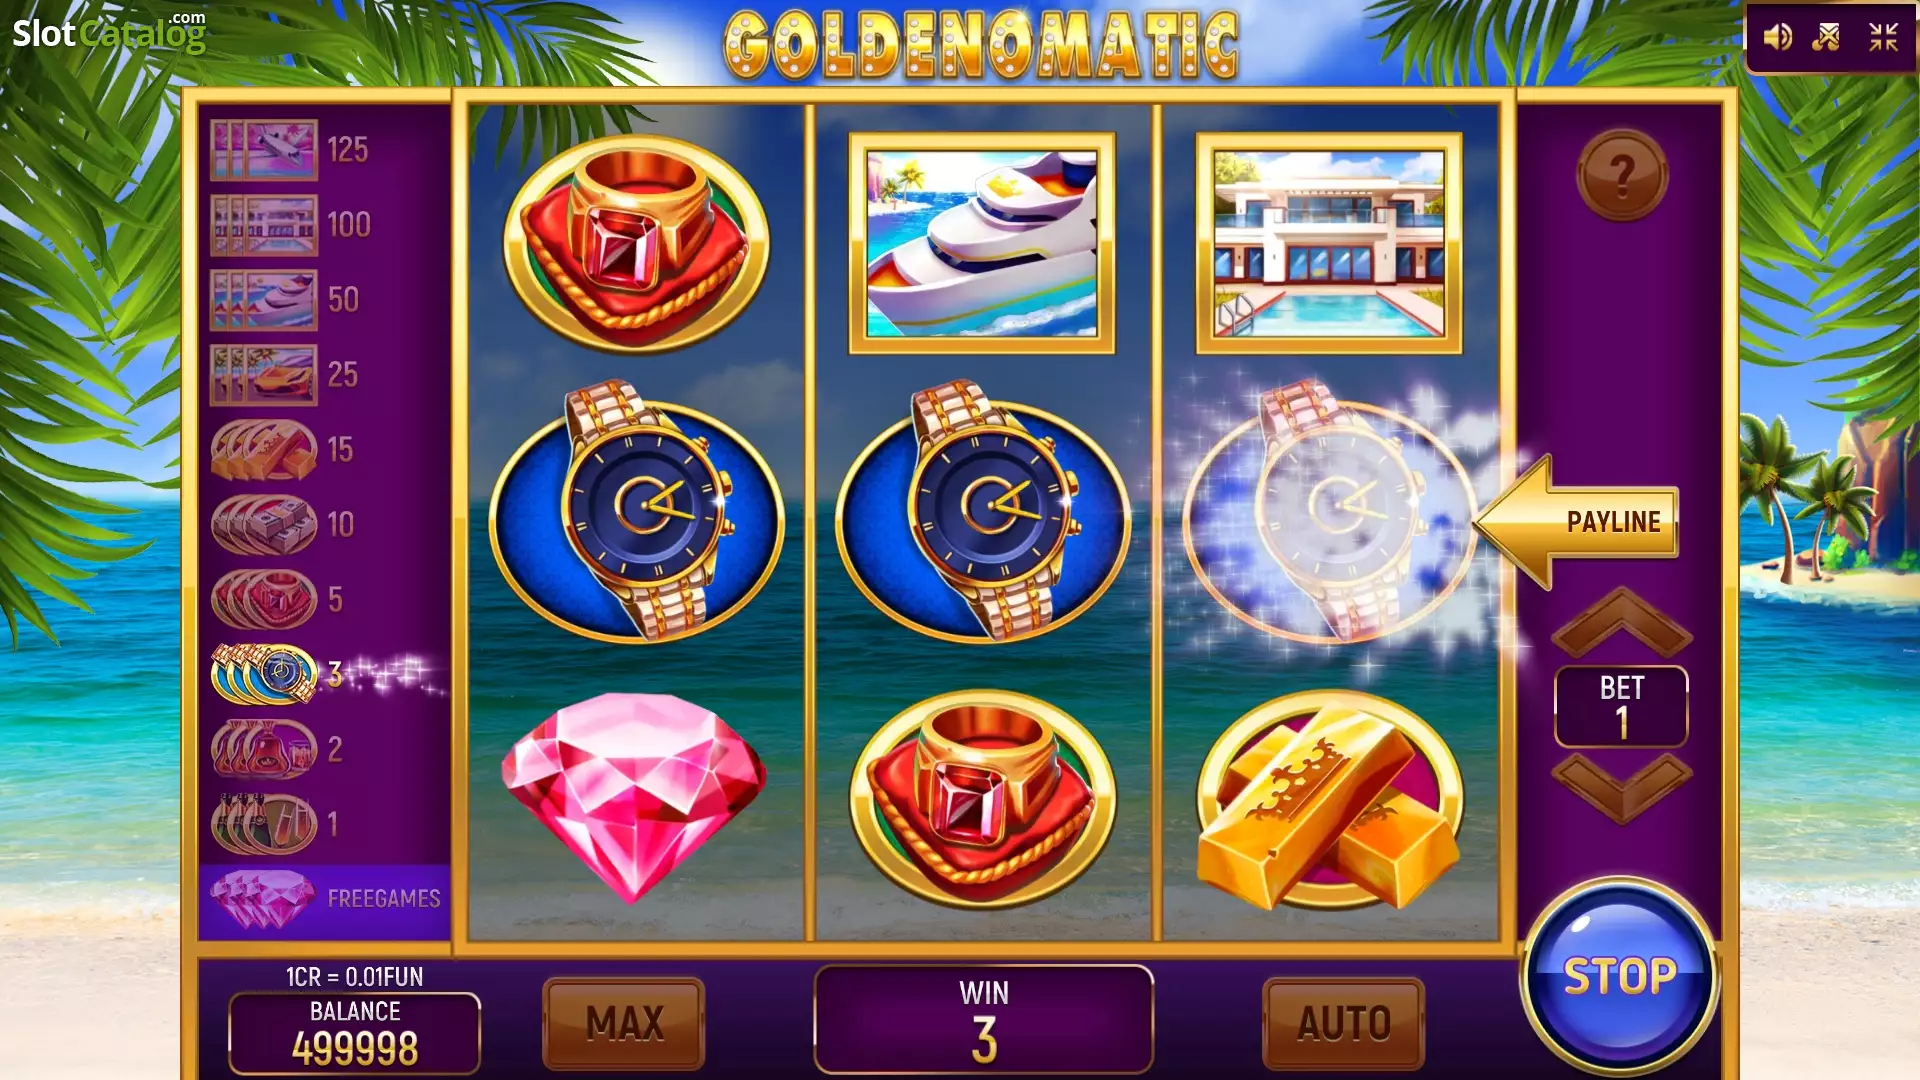This screenshot has width=1920, height=1080.
Task: Open help via the question mark button
Action: [x=1622, y=175]
